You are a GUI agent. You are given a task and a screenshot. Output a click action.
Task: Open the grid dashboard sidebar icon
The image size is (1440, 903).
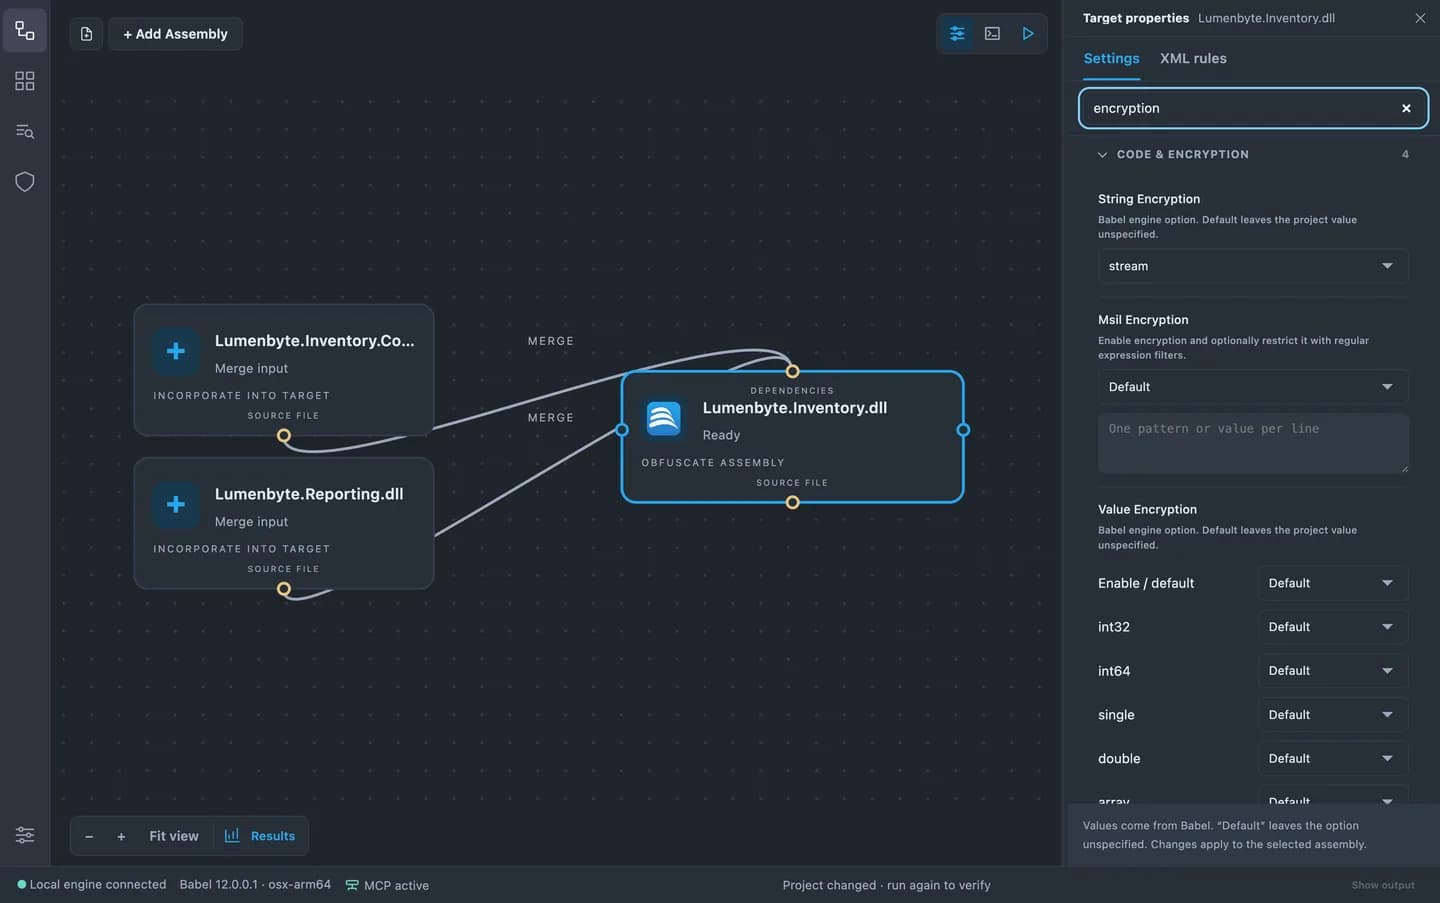(x=25, y=81)
